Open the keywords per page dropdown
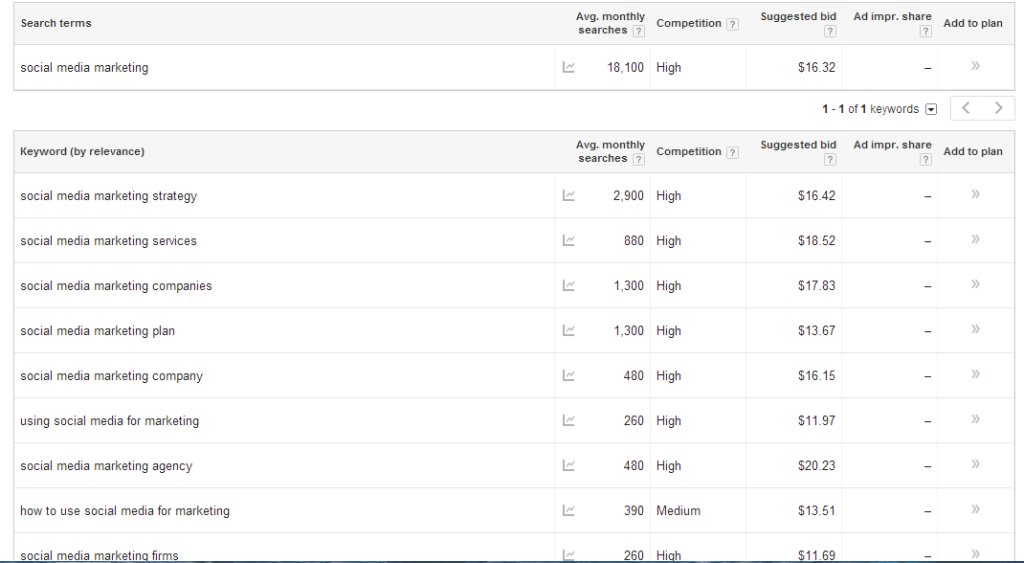Screen dimensions: 1024x563 [931, 109]
